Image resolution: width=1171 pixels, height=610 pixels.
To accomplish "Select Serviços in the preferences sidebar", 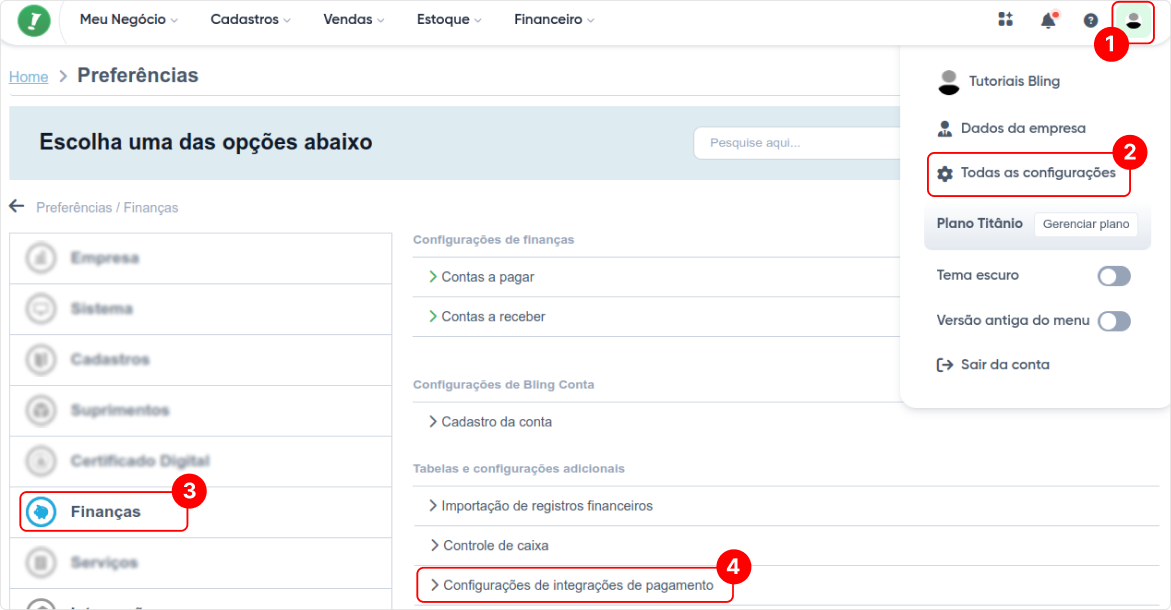I will (200, 563).
